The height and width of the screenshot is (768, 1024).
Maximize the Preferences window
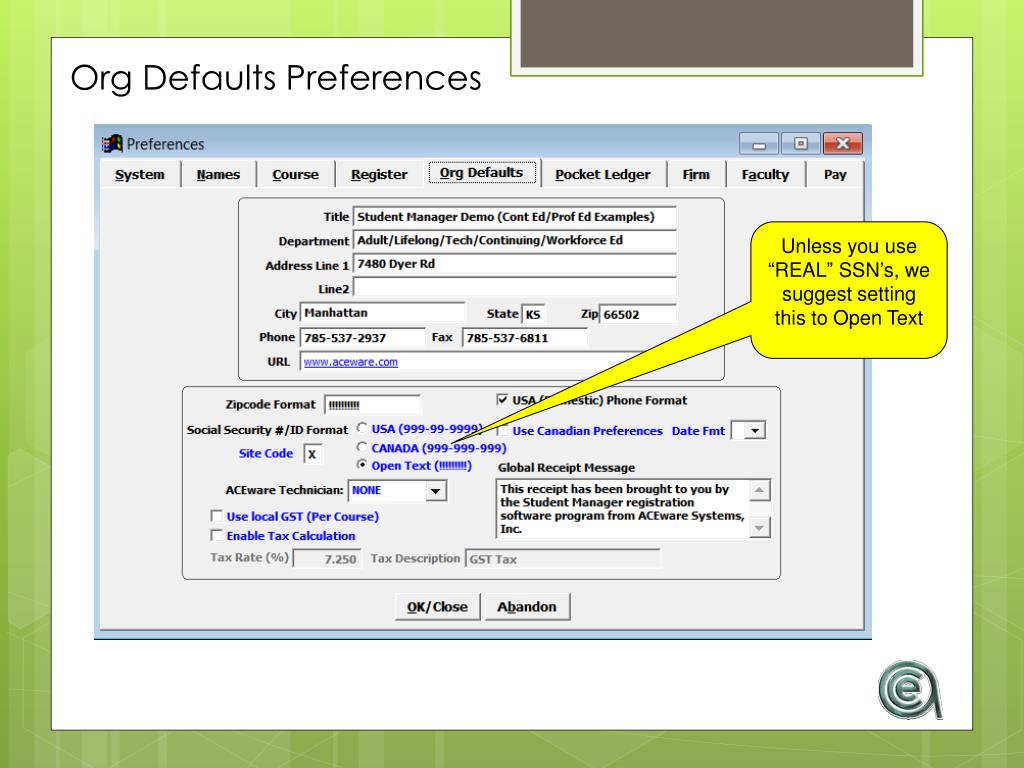[801, 144]
